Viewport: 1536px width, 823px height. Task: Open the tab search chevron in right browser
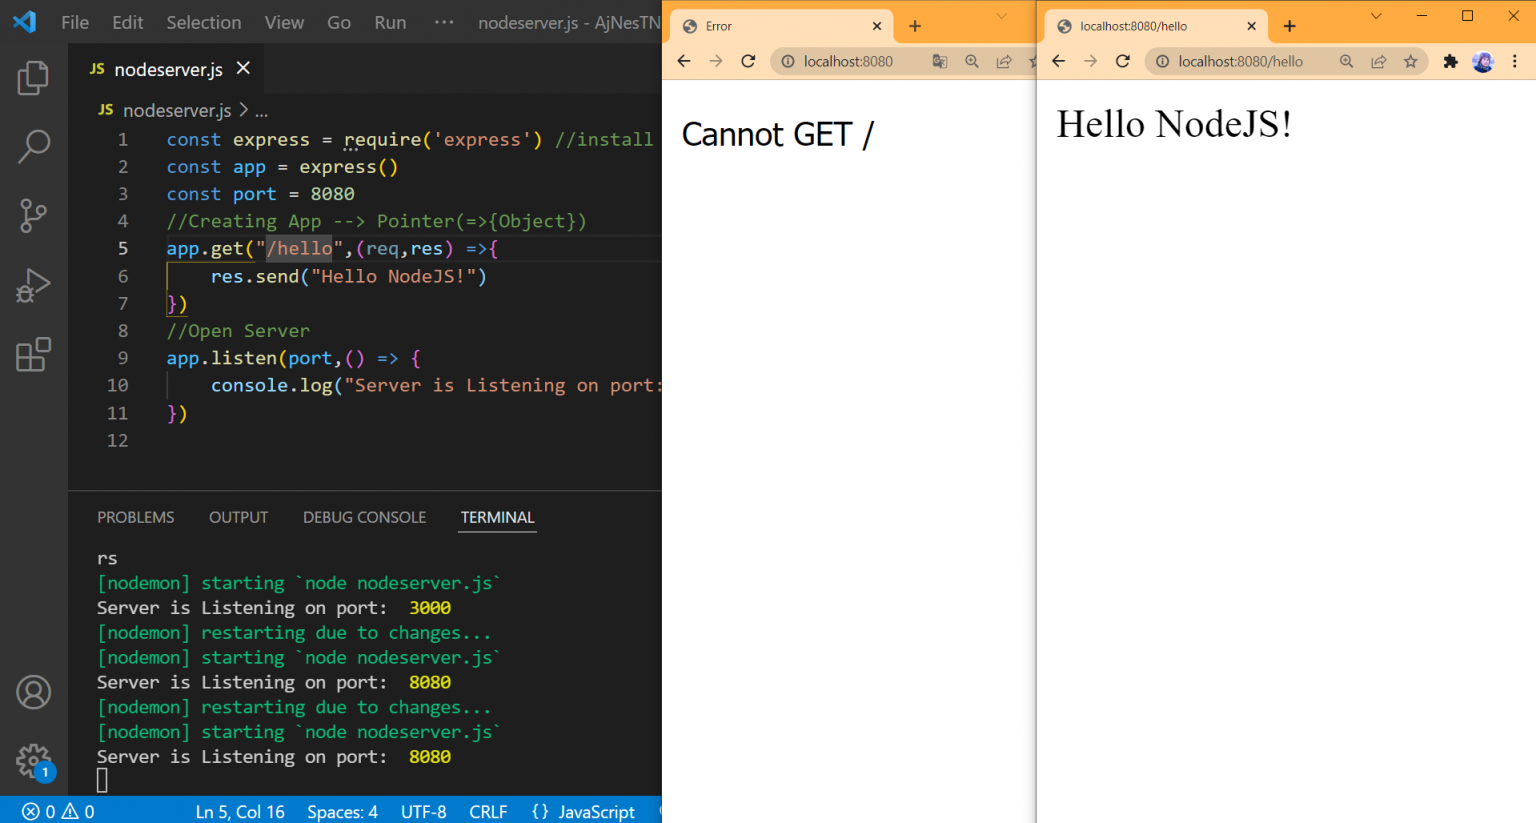point(1376,16)
